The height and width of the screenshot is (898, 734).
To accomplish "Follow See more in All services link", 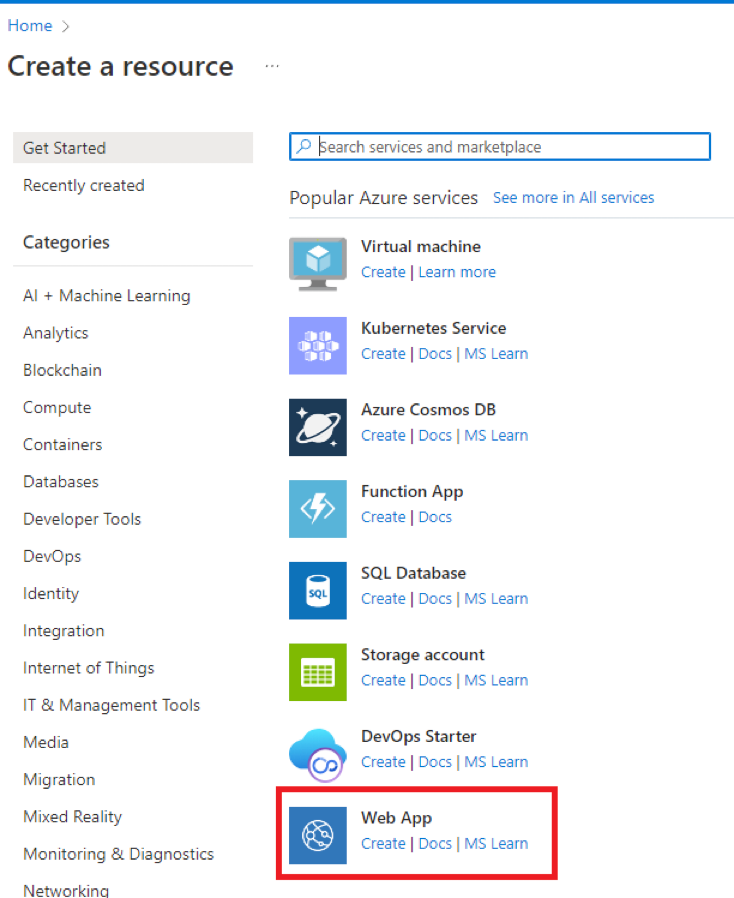I will tap(574, 198).
